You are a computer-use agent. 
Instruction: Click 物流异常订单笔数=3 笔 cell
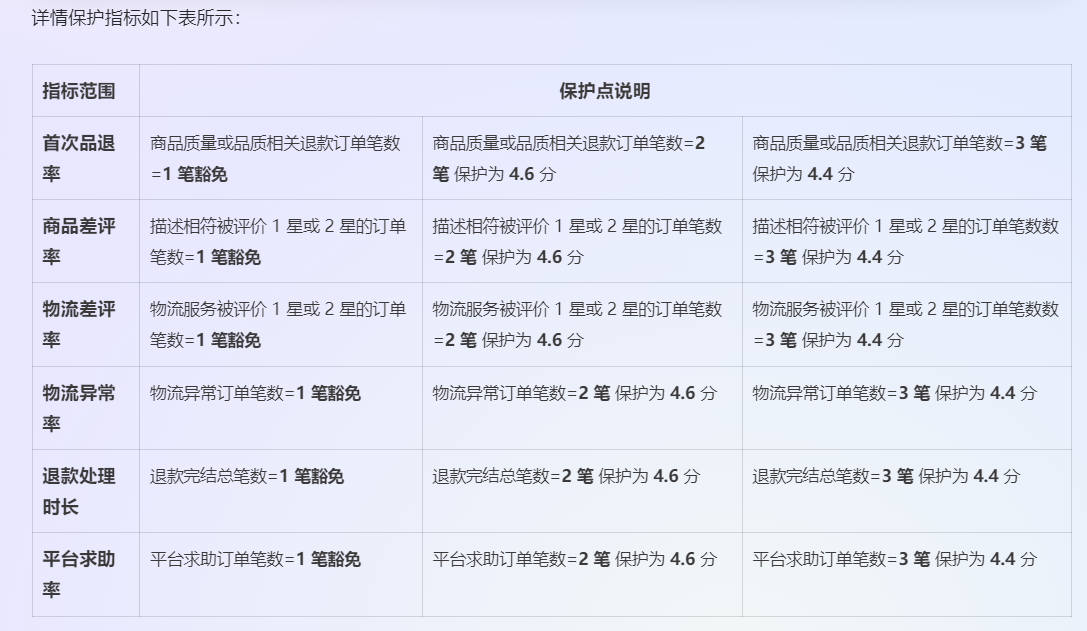tap(894, 393)
